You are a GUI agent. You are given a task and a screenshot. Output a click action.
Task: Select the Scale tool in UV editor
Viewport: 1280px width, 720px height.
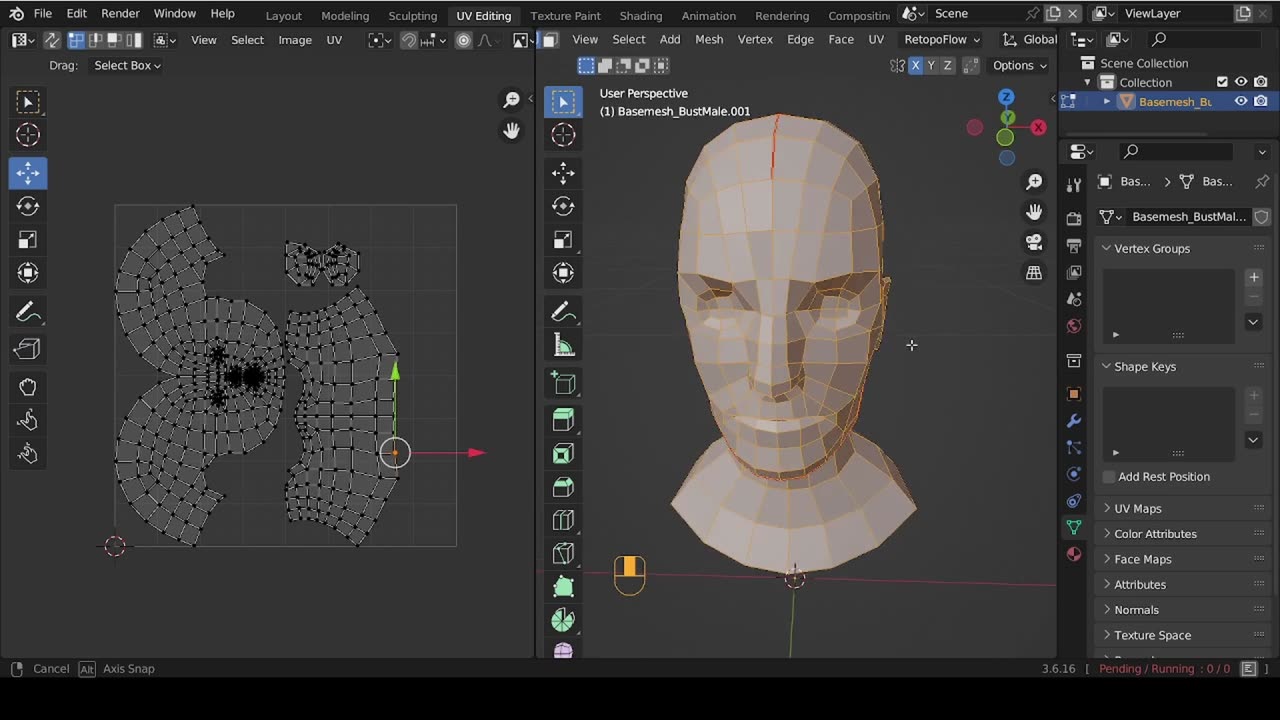click(x=28, y=240)
